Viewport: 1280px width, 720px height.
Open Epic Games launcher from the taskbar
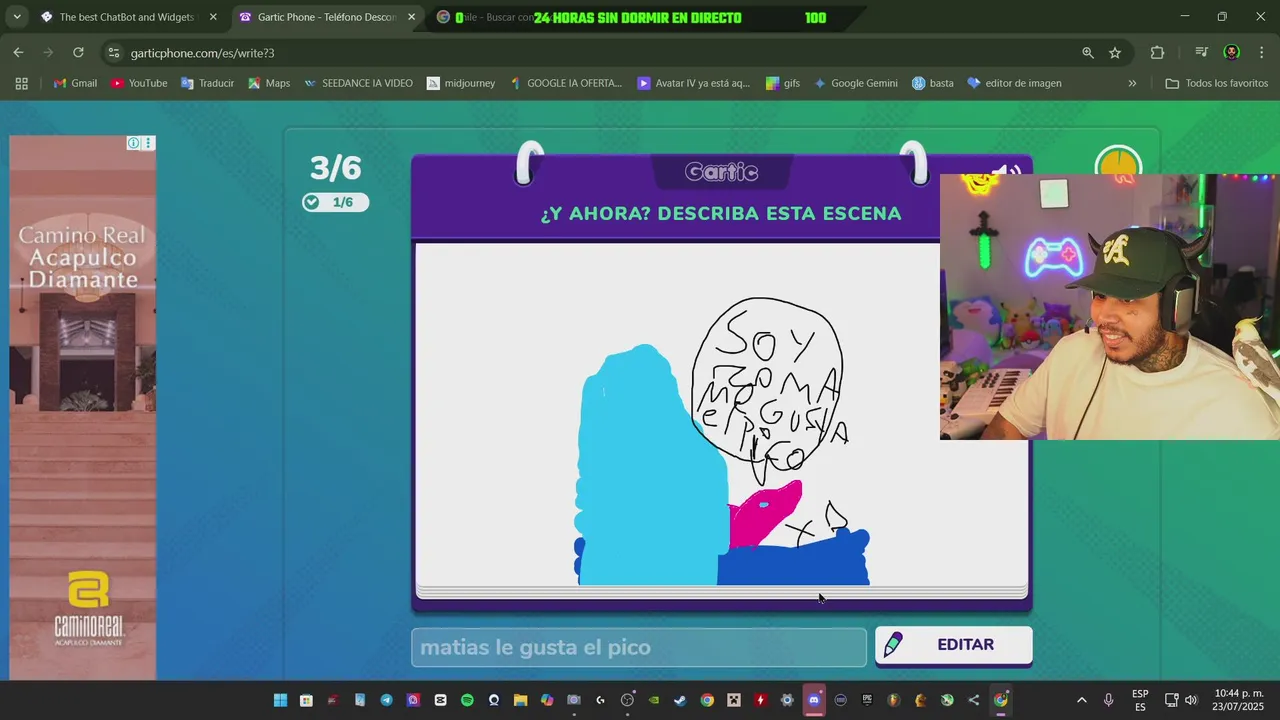[x=867, y=700]
